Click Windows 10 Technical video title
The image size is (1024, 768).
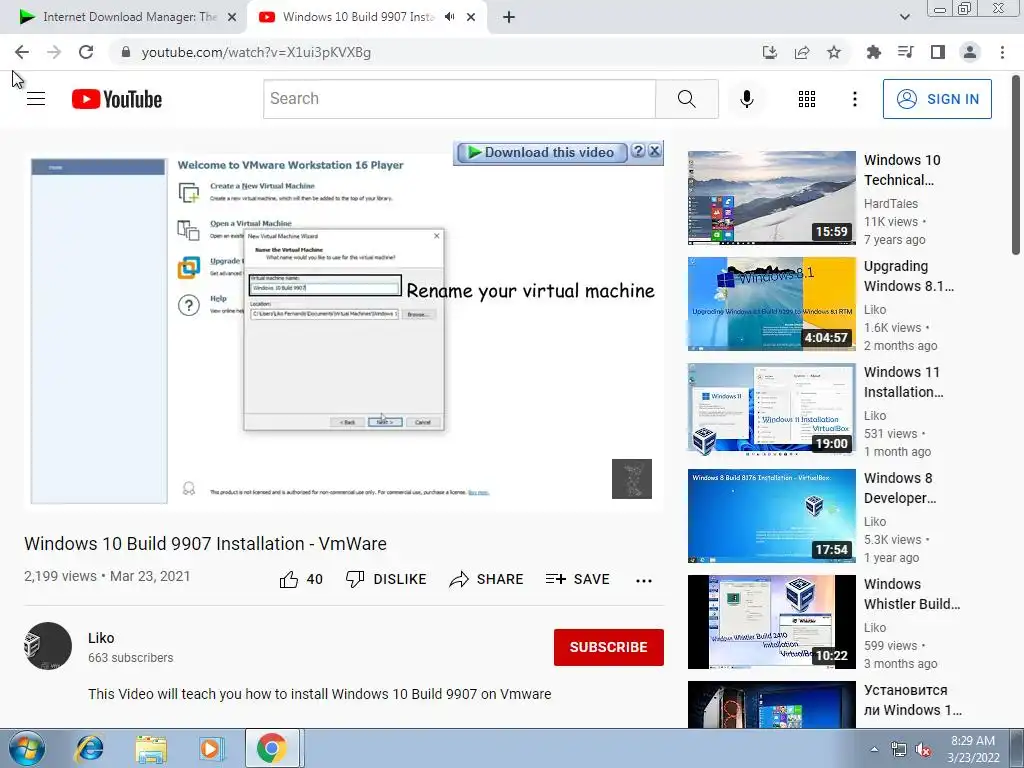902,170
